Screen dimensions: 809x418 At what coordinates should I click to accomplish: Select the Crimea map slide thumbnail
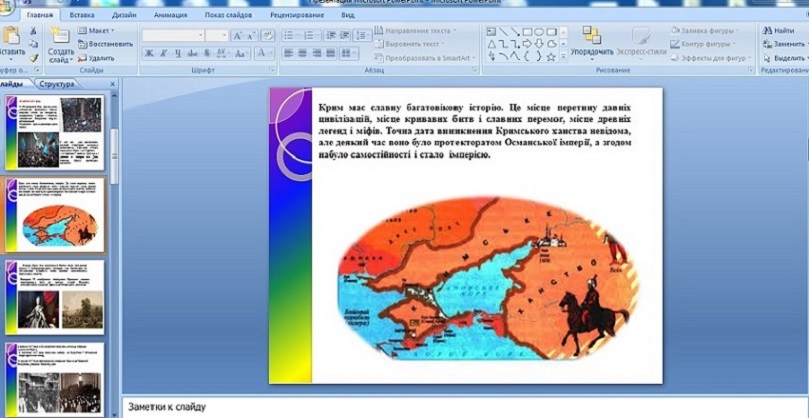coord(55,215)
